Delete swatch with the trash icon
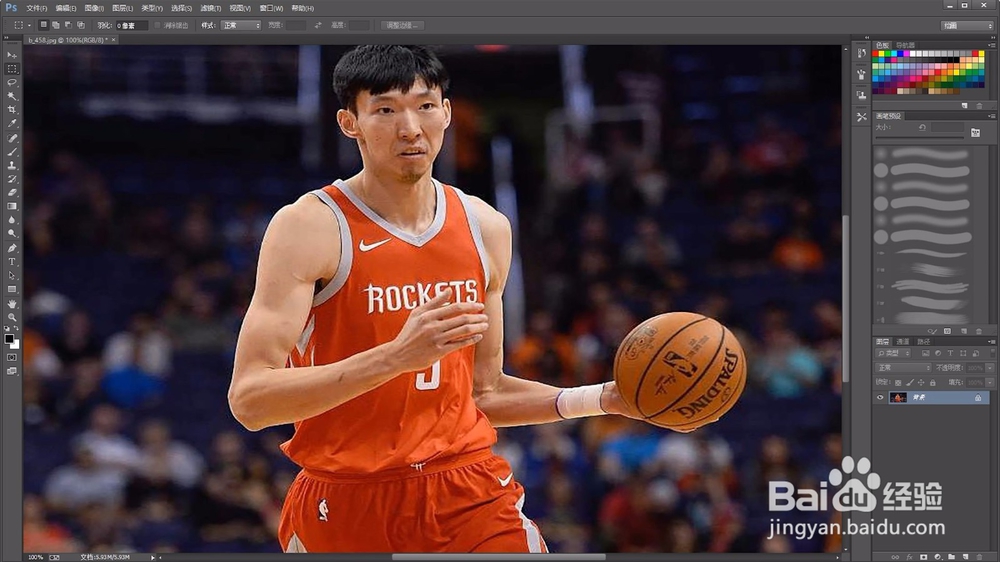This screenshot has width=1000, height=562. [980, 106]
